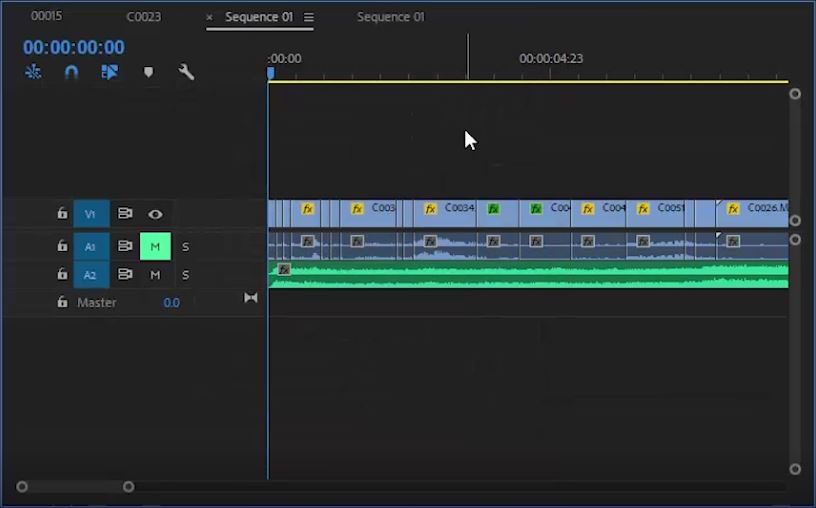816x508 pixels.
Task: Click the fx badge on C0026 clip
Action: coord(733,209)
